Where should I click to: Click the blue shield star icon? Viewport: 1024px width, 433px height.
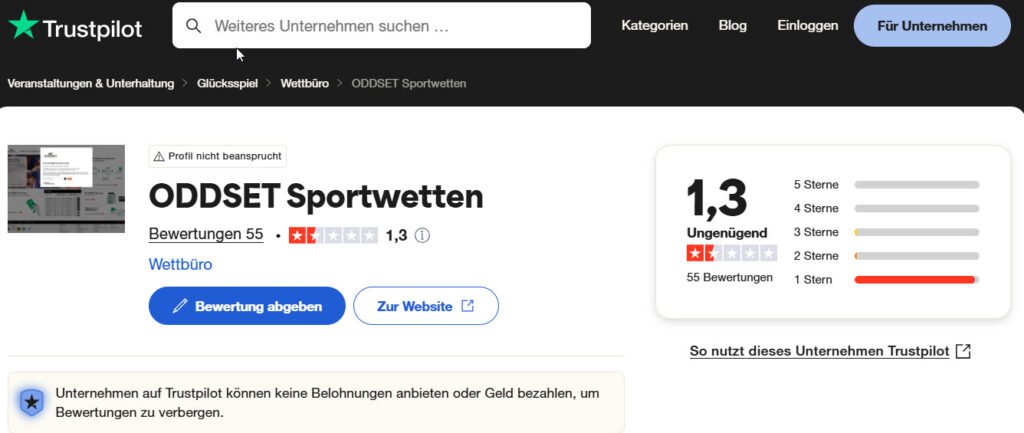pyautogui.click(x=32, y=403)
